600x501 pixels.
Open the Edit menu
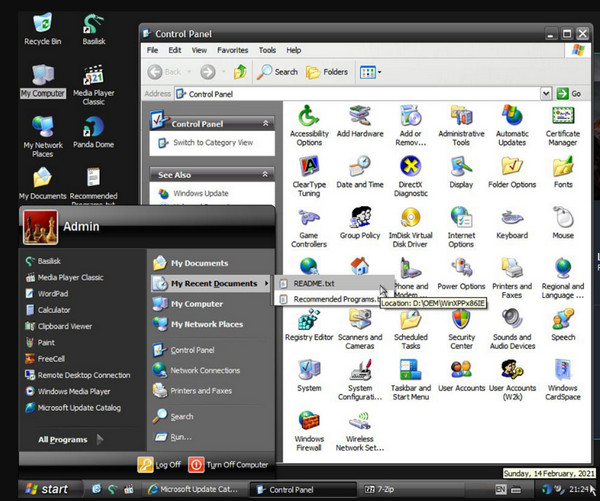[175, 50]
